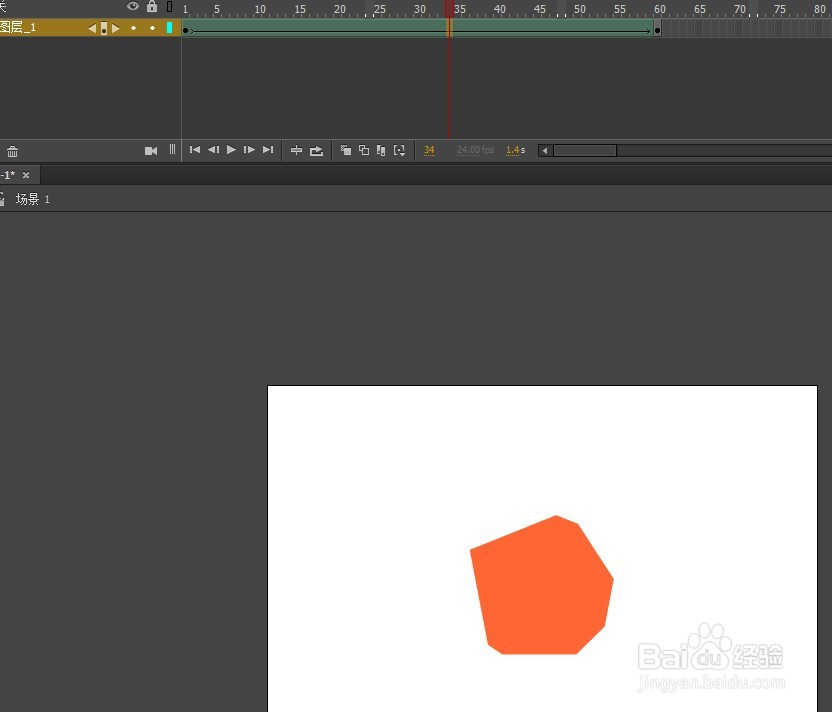Enable onion skin mode
This screenshot has width=832, height=712.
(x=345, y=150)
